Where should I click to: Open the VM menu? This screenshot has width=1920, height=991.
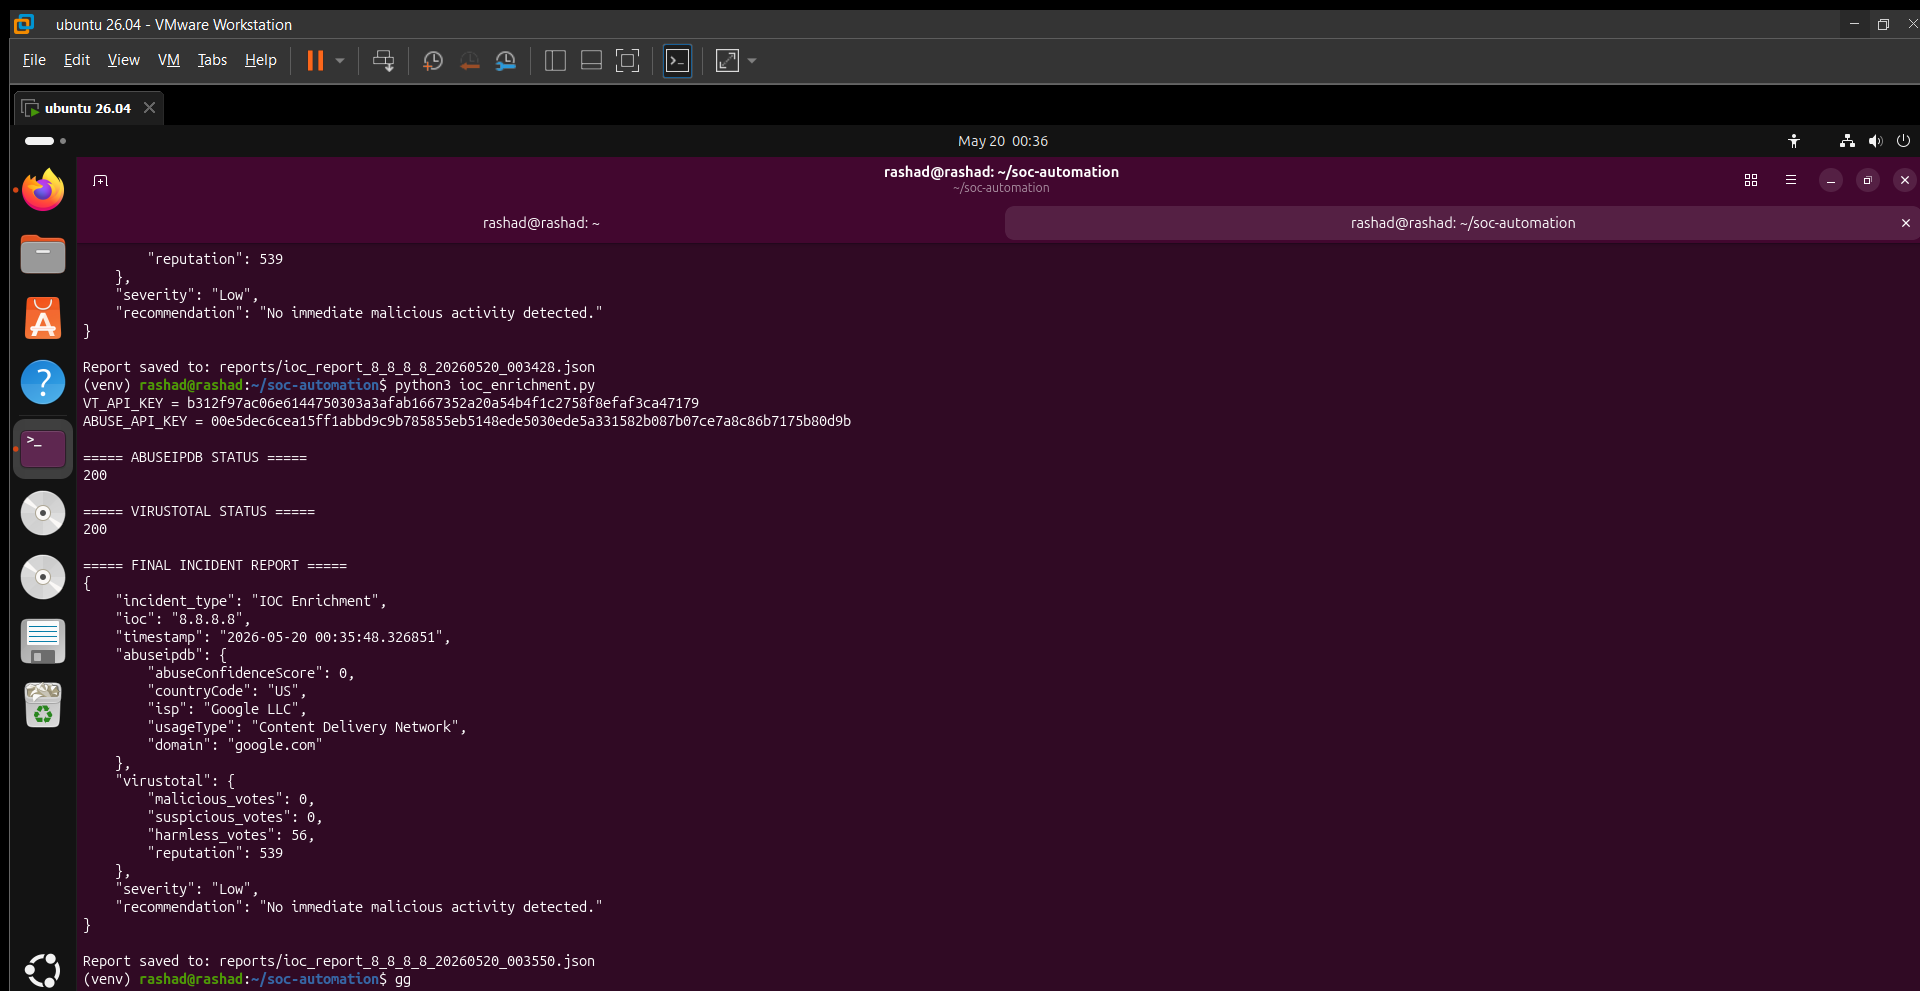(169, 60)
